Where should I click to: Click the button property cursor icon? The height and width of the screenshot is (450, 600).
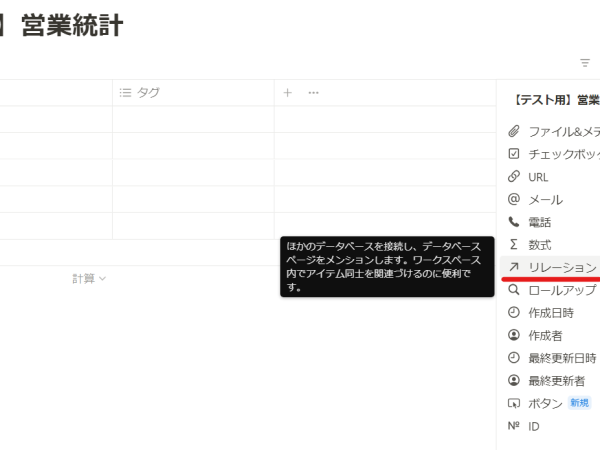click(x=514, y=403)
